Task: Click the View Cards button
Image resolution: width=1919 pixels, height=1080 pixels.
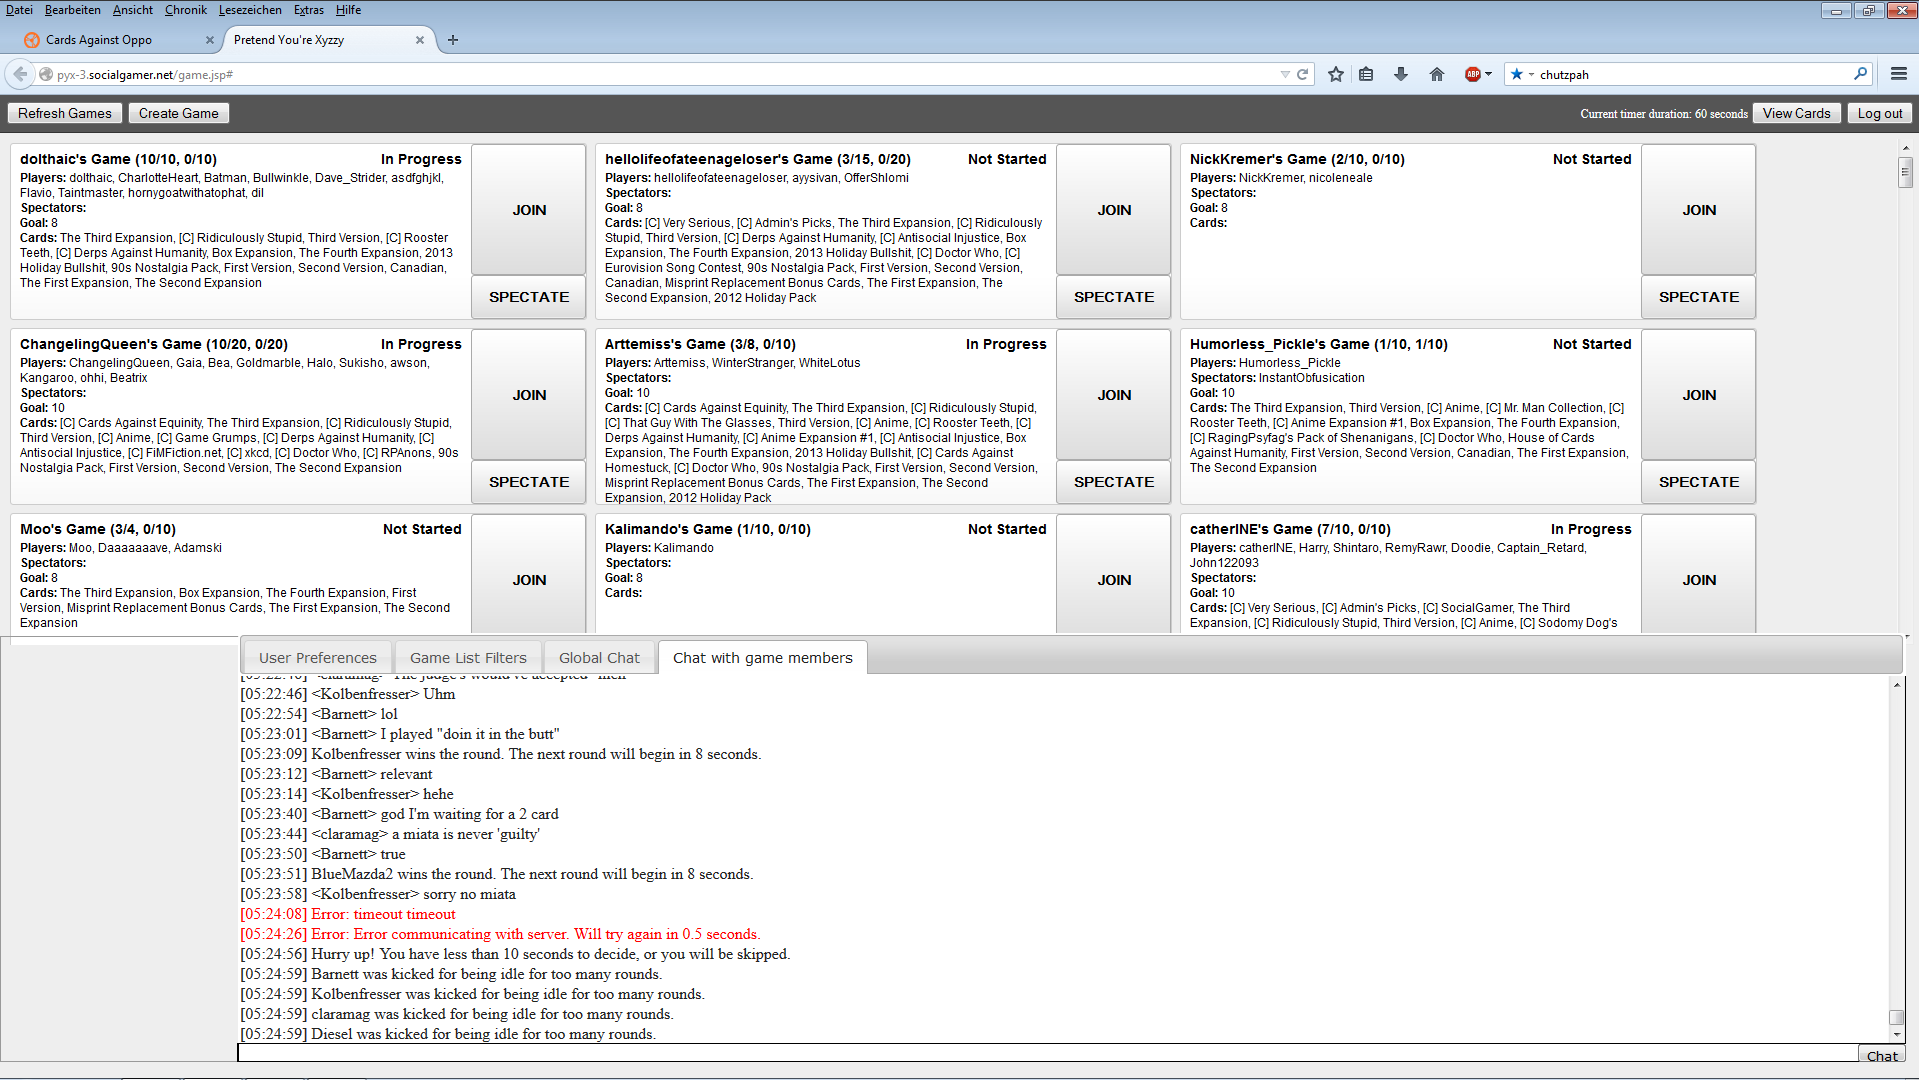Action: (1796, 113)
